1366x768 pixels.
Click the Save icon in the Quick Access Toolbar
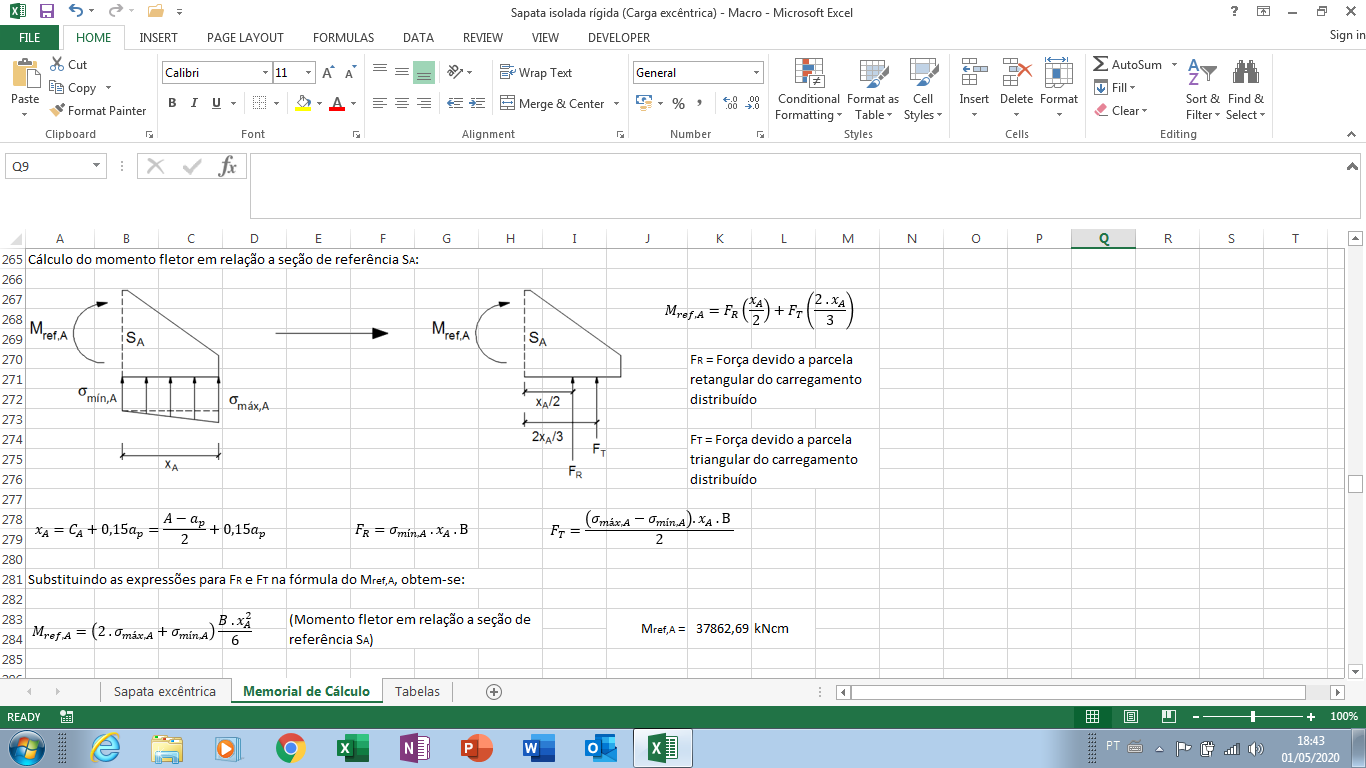47,12
